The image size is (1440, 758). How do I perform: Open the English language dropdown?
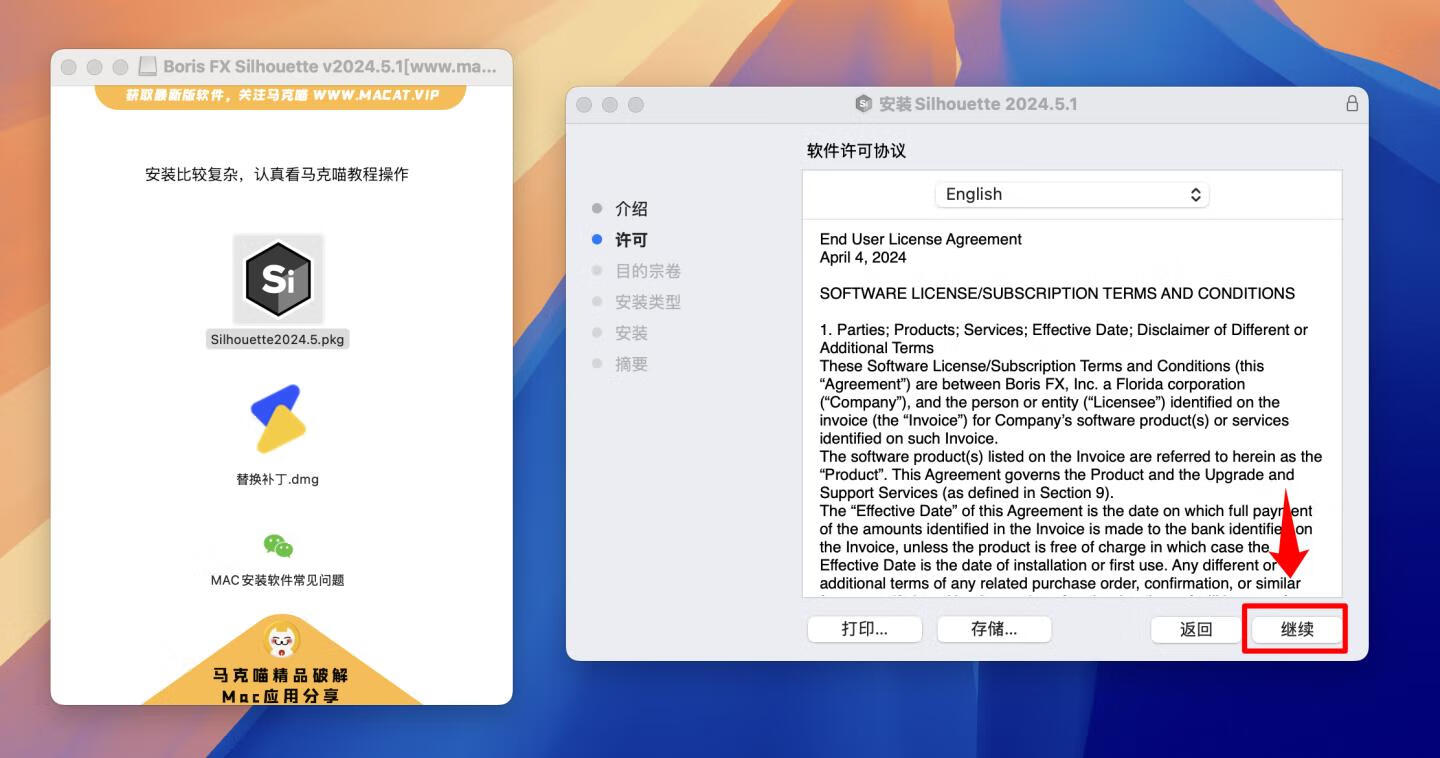pyautogui.click(x=1072, y=194)
